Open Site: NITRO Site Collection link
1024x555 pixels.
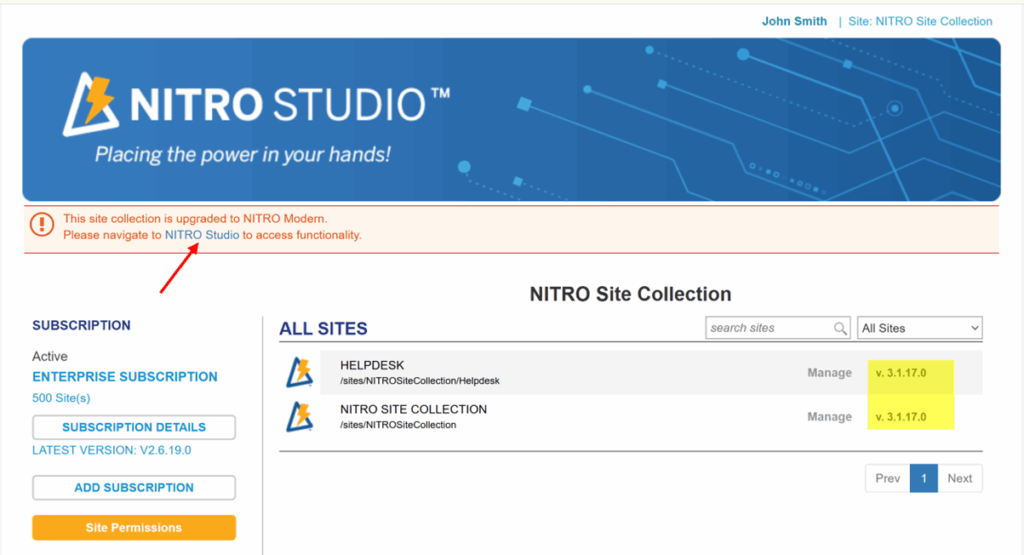[x=920, y=21]
